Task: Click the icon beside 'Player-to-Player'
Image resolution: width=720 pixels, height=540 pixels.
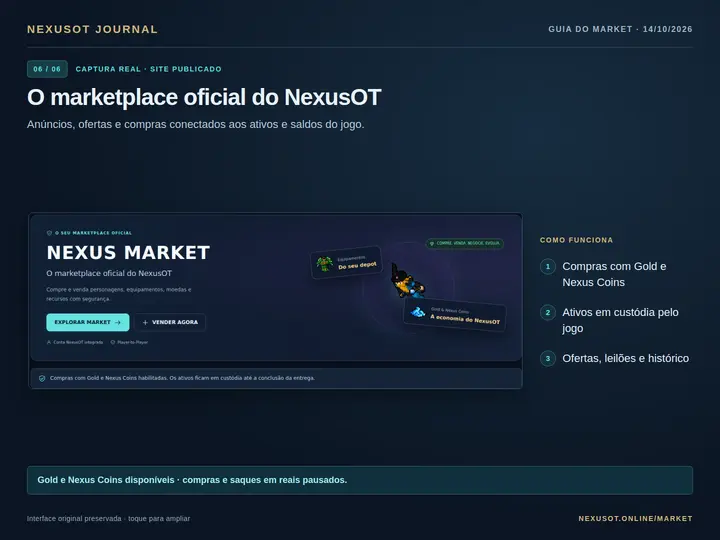Action: point(113,342)
